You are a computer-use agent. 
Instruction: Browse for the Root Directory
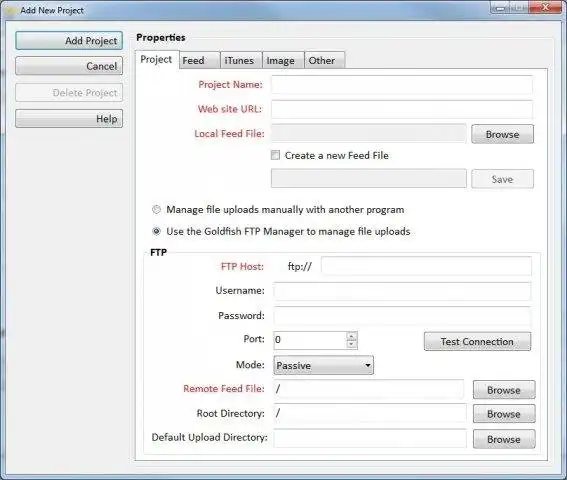[504, 414]
